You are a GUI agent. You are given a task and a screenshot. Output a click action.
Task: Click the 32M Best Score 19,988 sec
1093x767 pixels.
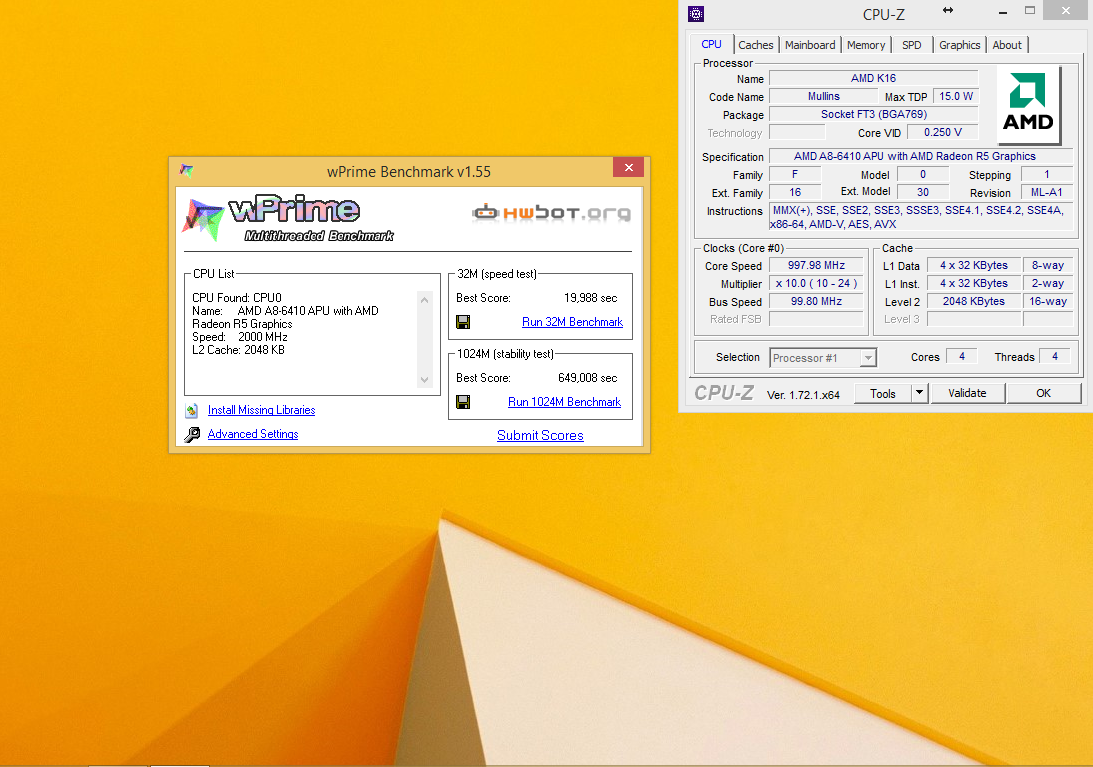590,298
